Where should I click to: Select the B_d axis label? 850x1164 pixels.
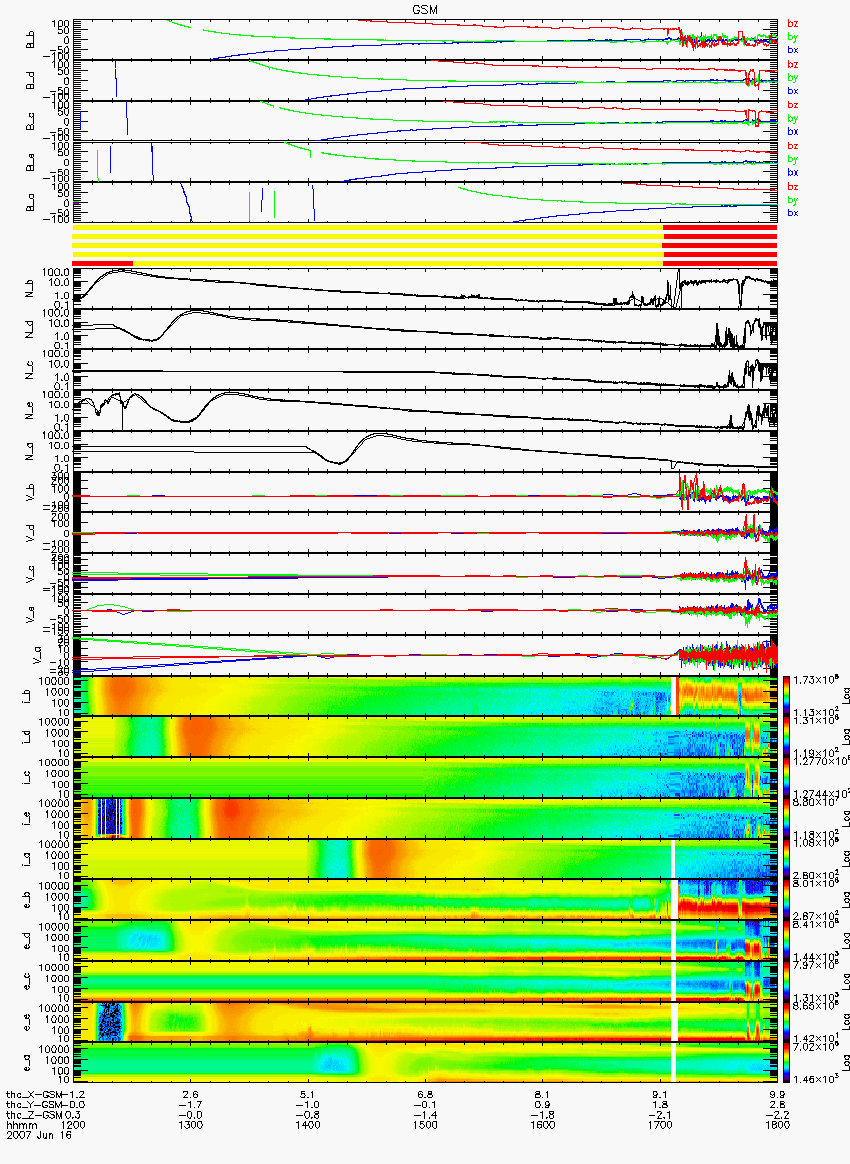coord(31,81)
